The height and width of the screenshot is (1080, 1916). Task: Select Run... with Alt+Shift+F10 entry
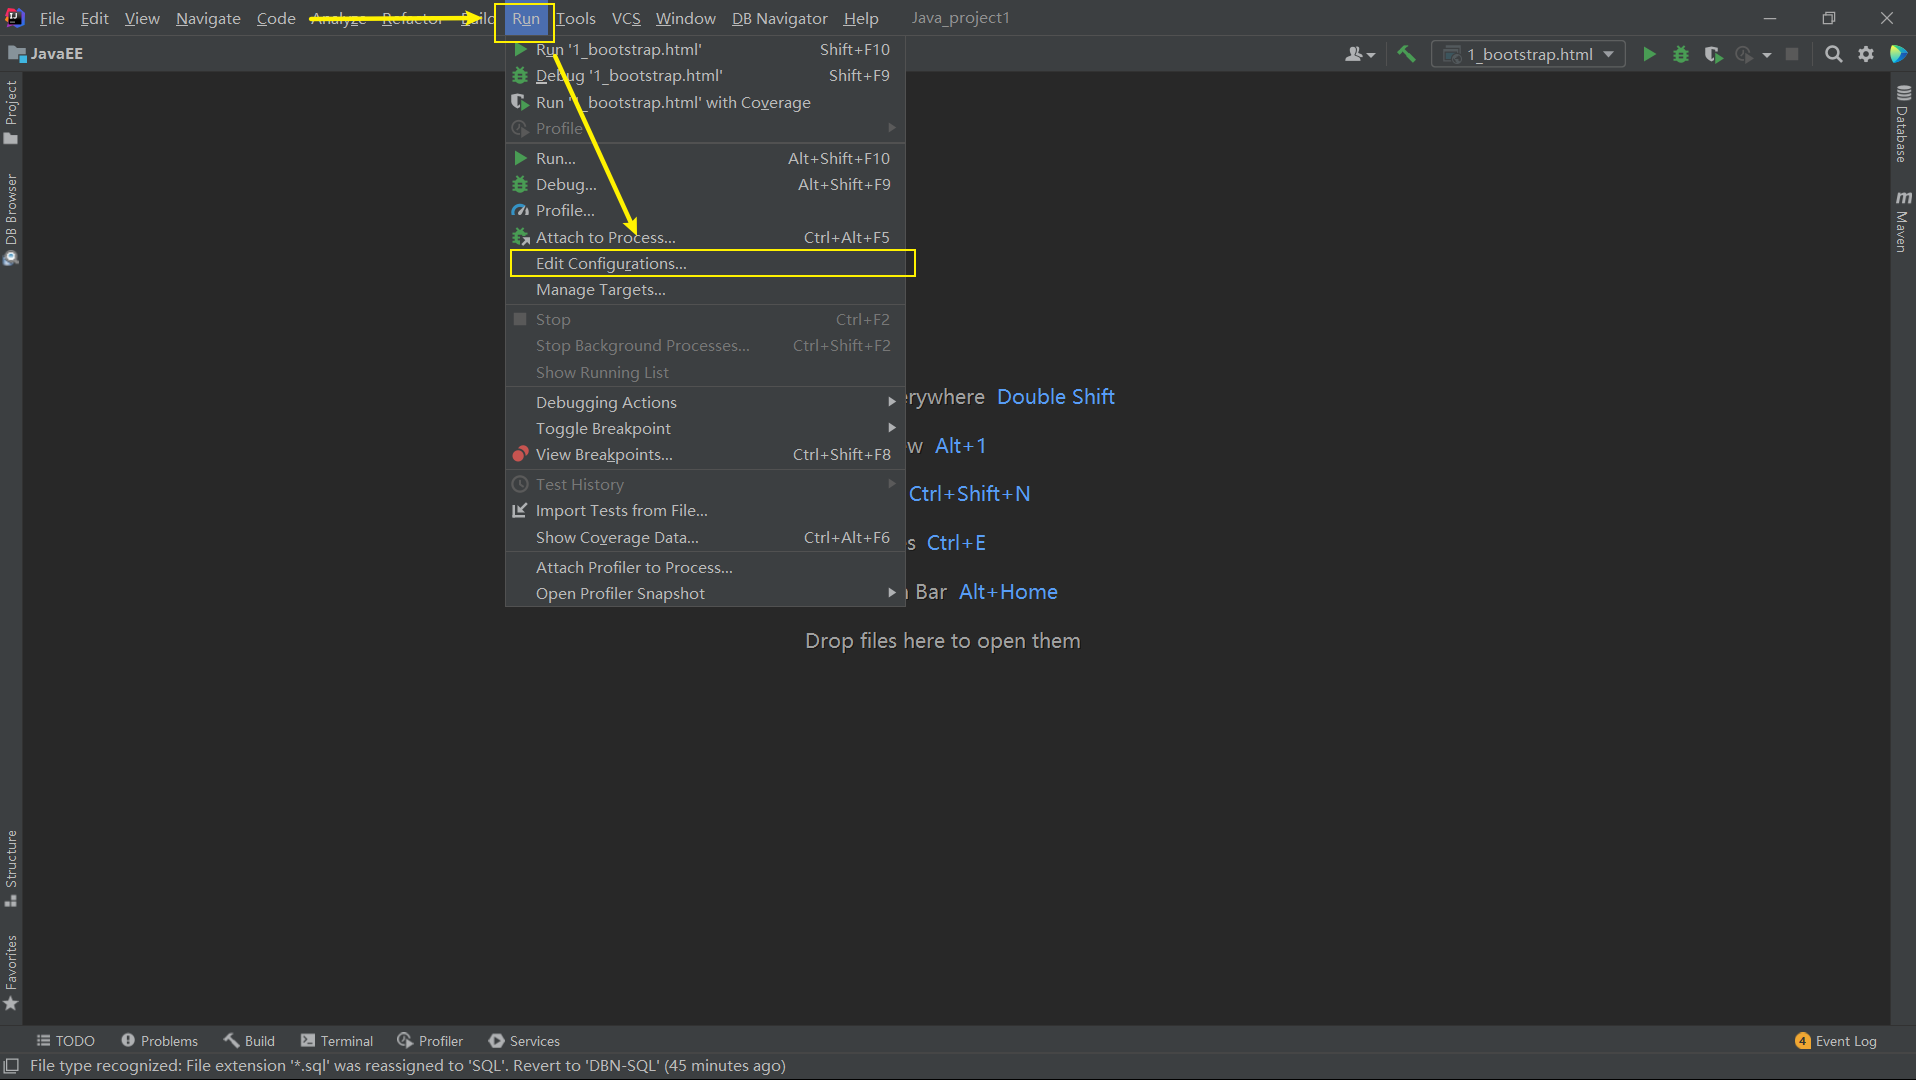pyautogui.click(x=705, y=158)
